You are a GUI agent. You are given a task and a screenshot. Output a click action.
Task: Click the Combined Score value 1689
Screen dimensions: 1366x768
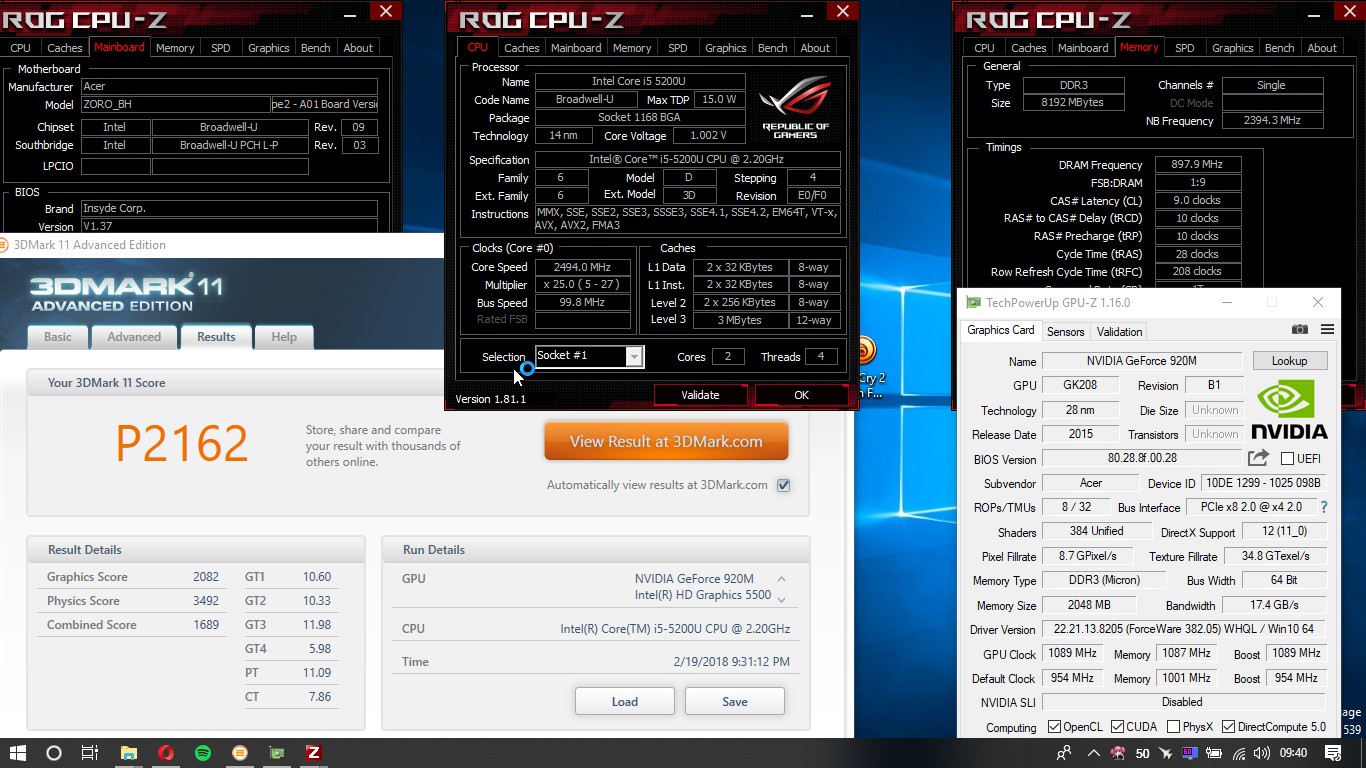[206, 625]
